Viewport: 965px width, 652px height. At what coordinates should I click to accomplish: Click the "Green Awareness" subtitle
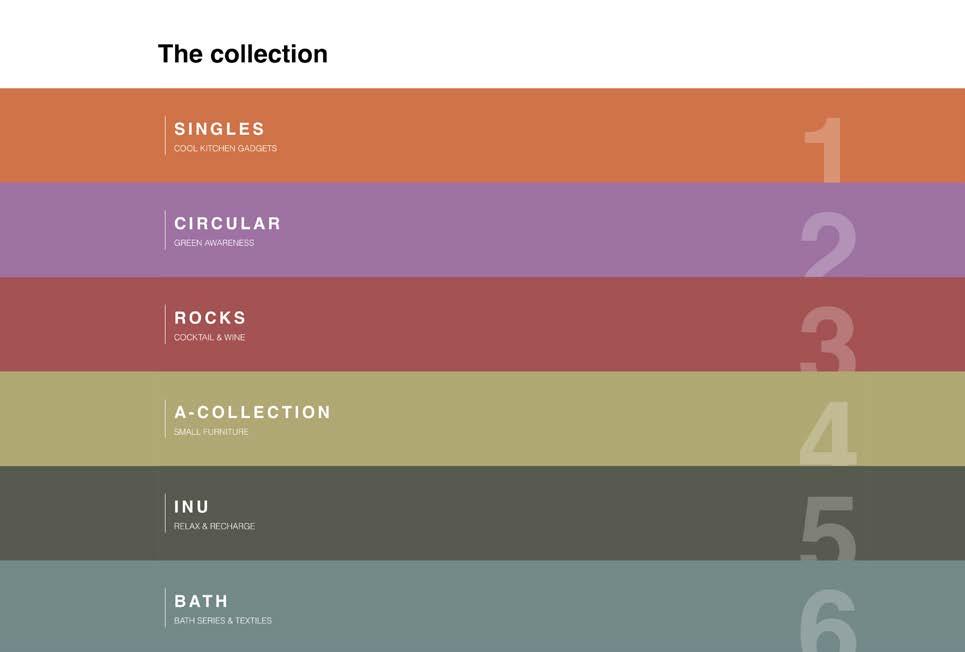[214, 243]
